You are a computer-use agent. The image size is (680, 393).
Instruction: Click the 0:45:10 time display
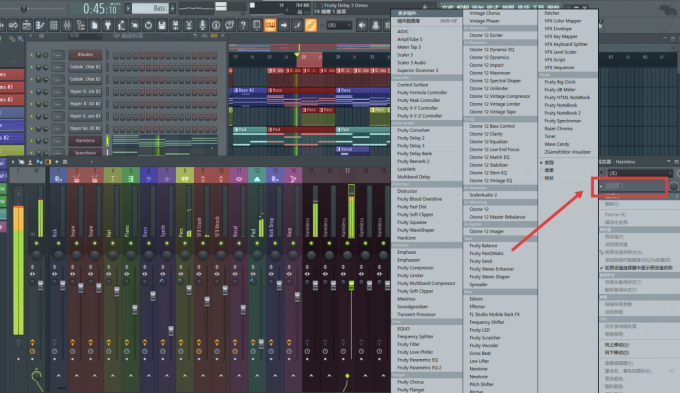coord(99,8)
